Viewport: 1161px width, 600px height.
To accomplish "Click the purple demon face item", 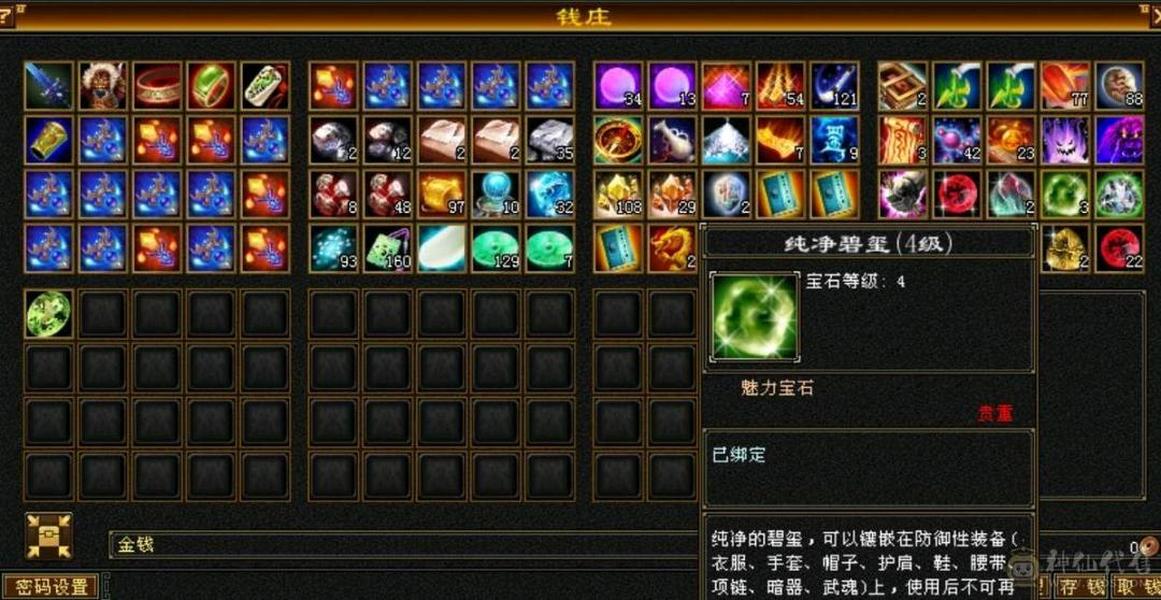I will (1065, 140).
